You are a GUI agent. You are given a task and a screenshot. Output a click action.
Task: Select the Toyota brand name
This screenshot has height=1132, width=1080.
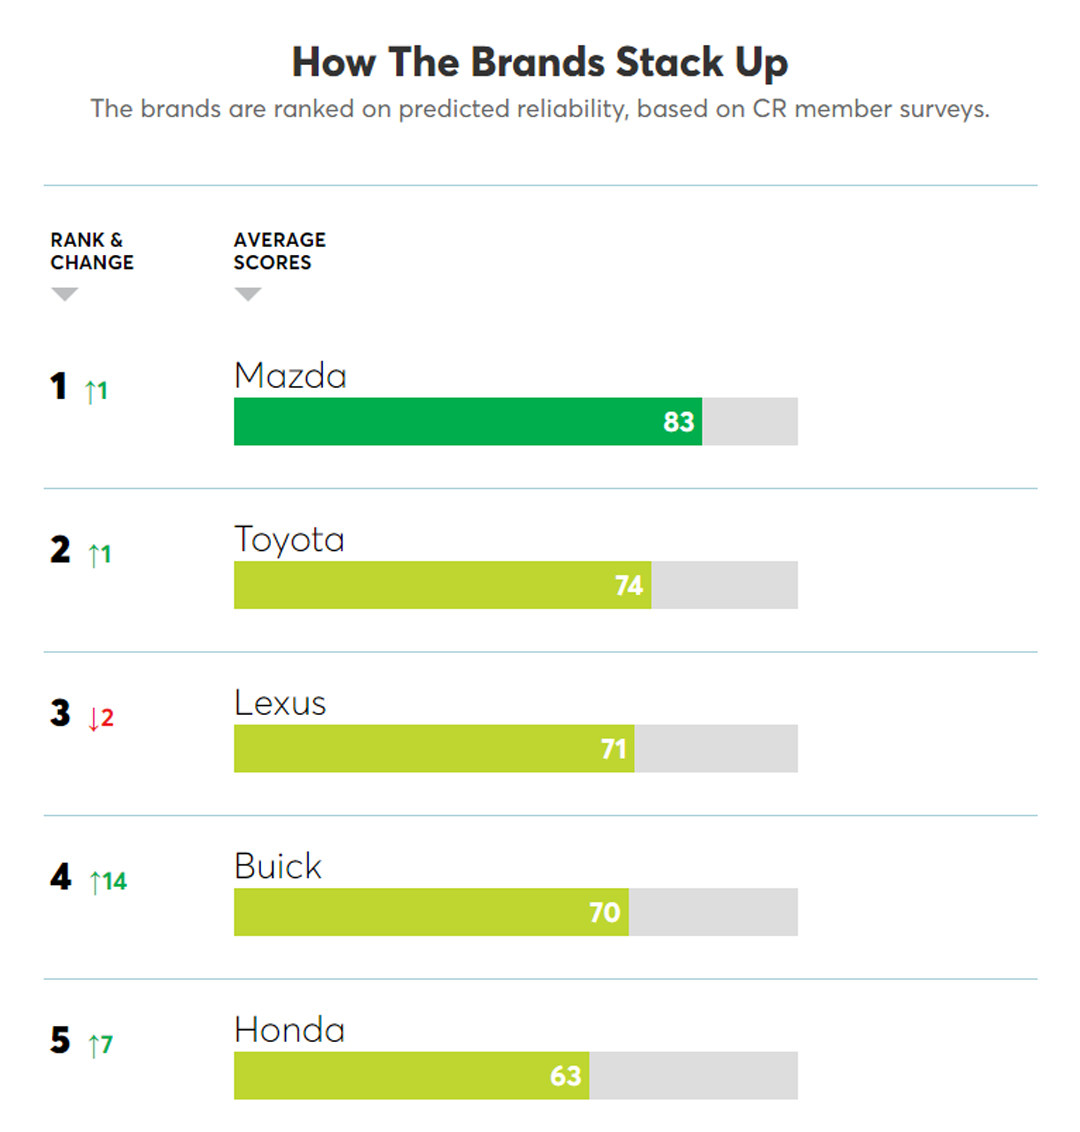pyautogui.click(x=289, y=540)
